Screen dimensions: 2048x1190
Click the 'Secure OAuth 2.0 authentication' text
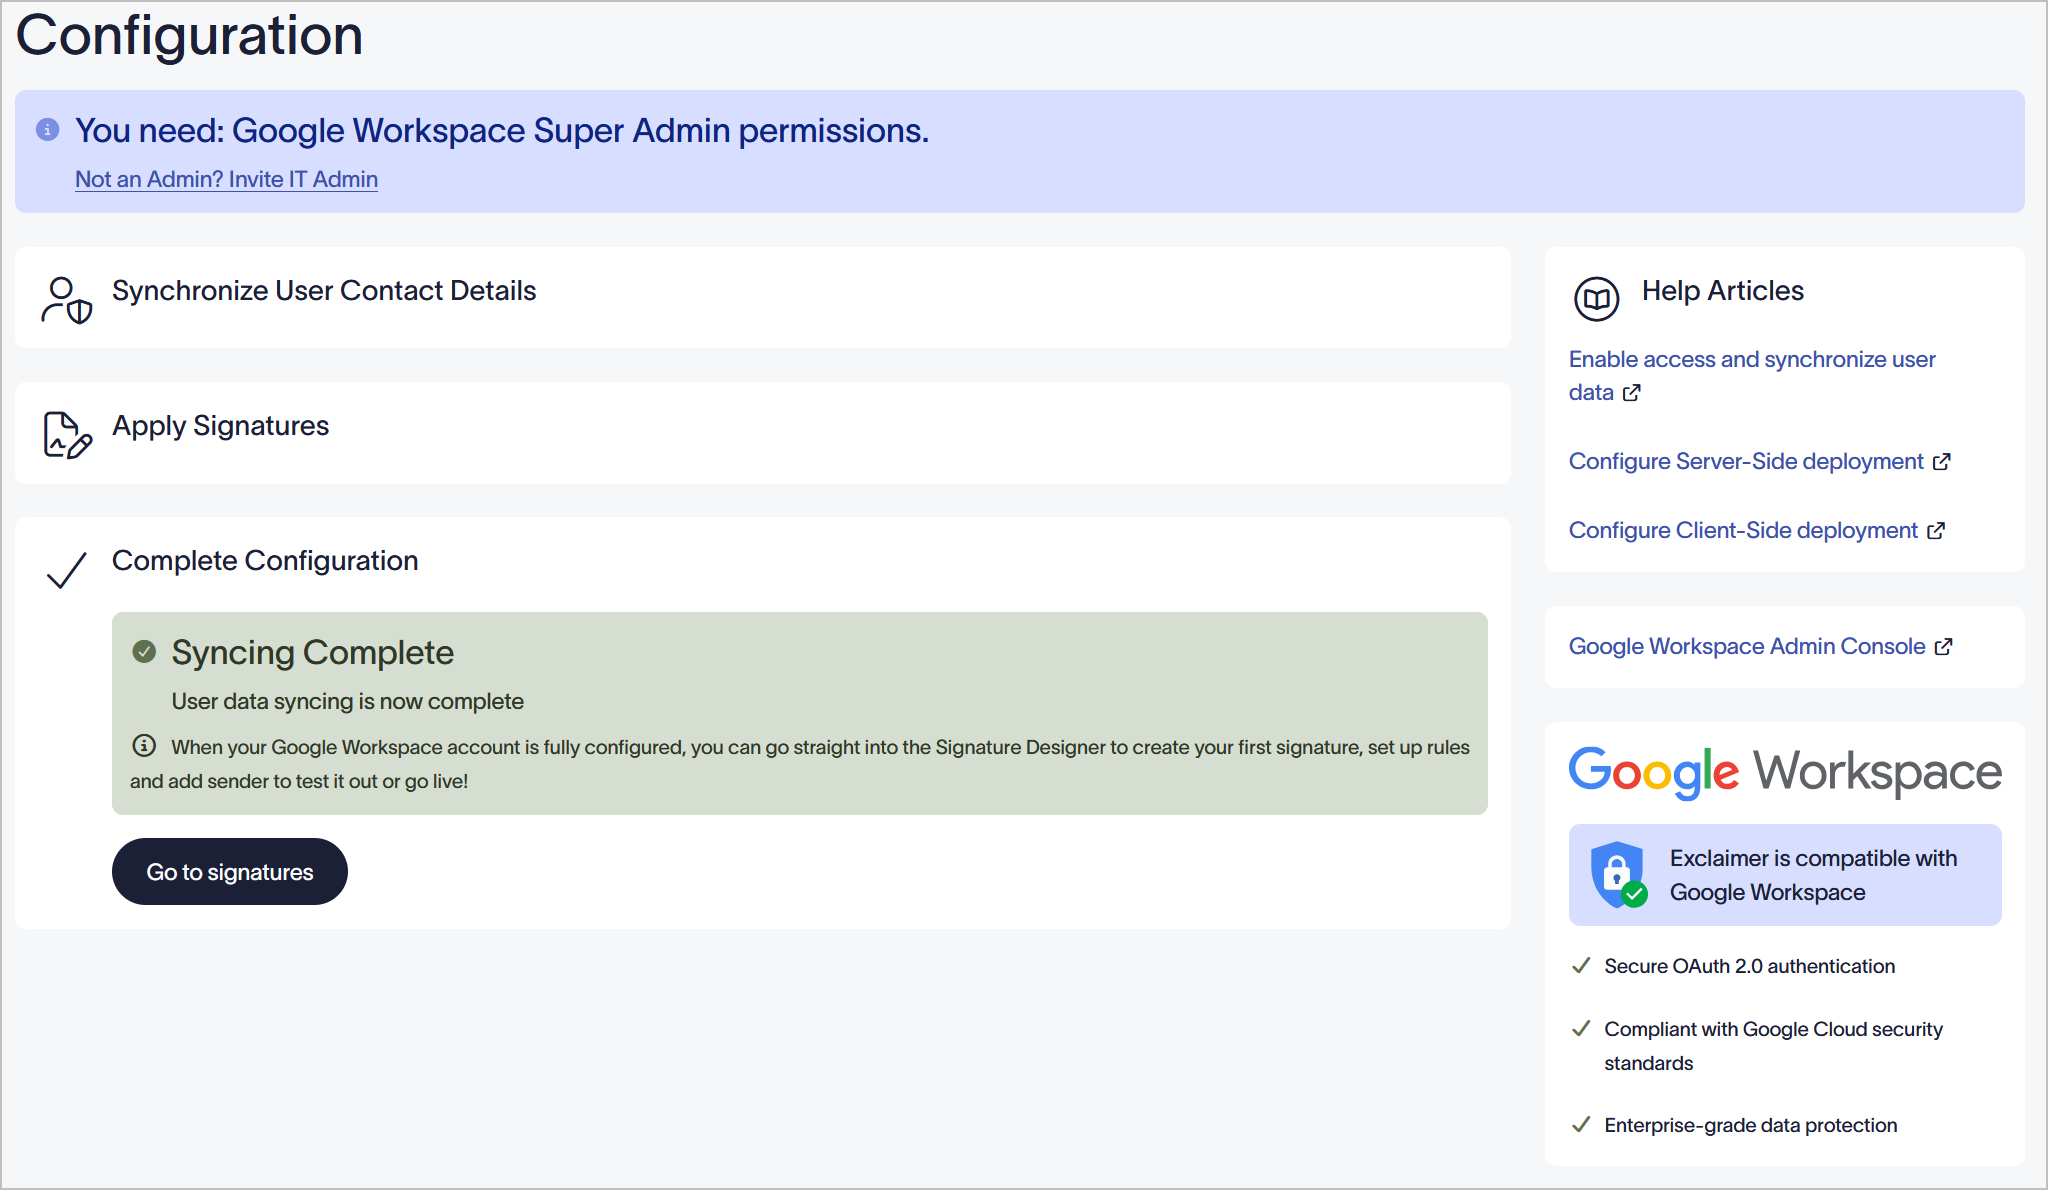tap(1750, 966)
